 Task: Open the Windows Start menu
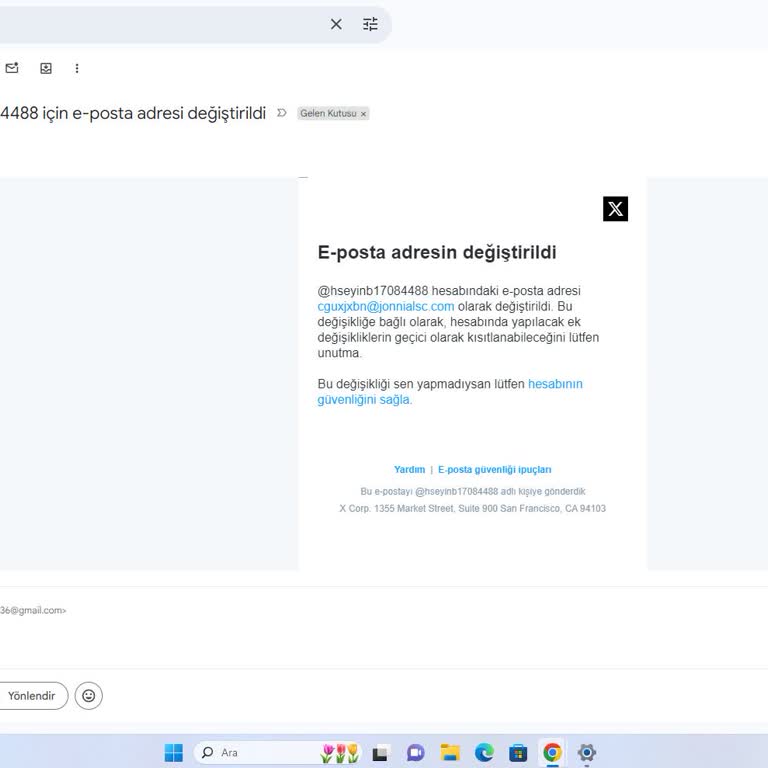[174, 752]
